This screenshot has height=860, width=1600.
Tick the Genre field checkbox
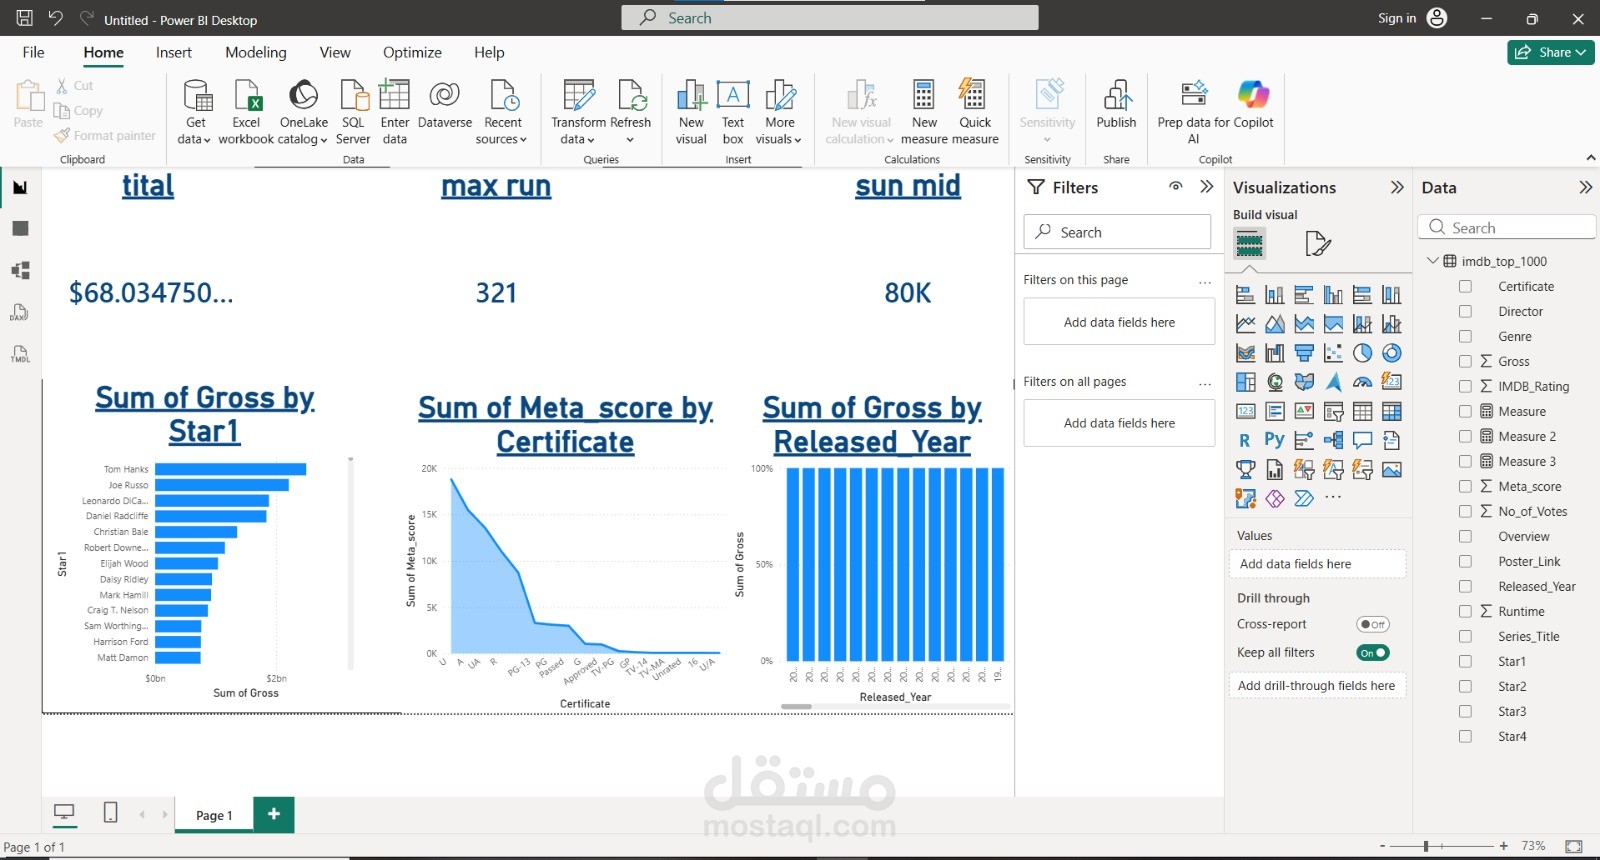[x=1465, y=336]
